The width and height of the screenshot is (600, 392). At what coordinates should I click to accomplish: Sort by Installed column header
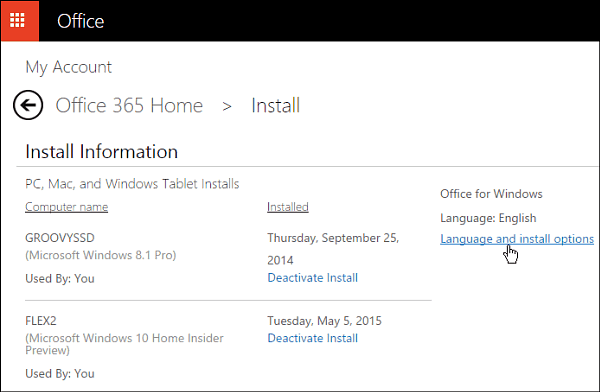(x=288, y=207)
